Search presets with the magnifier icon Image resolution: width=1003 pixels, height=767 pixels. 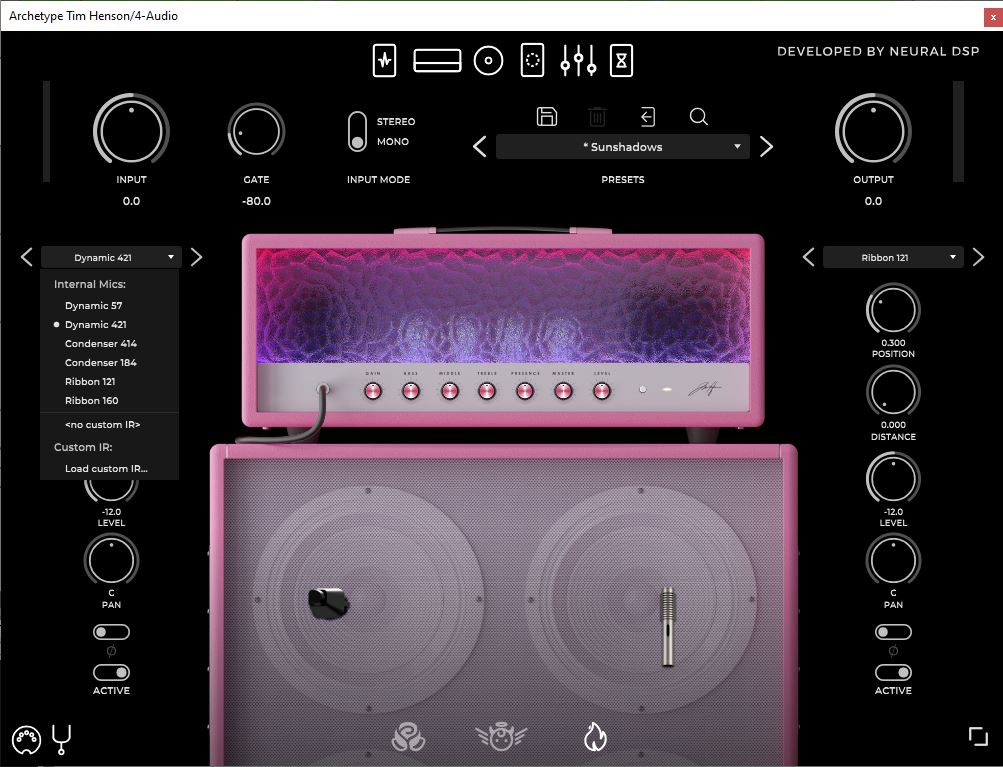pos(699,116)
